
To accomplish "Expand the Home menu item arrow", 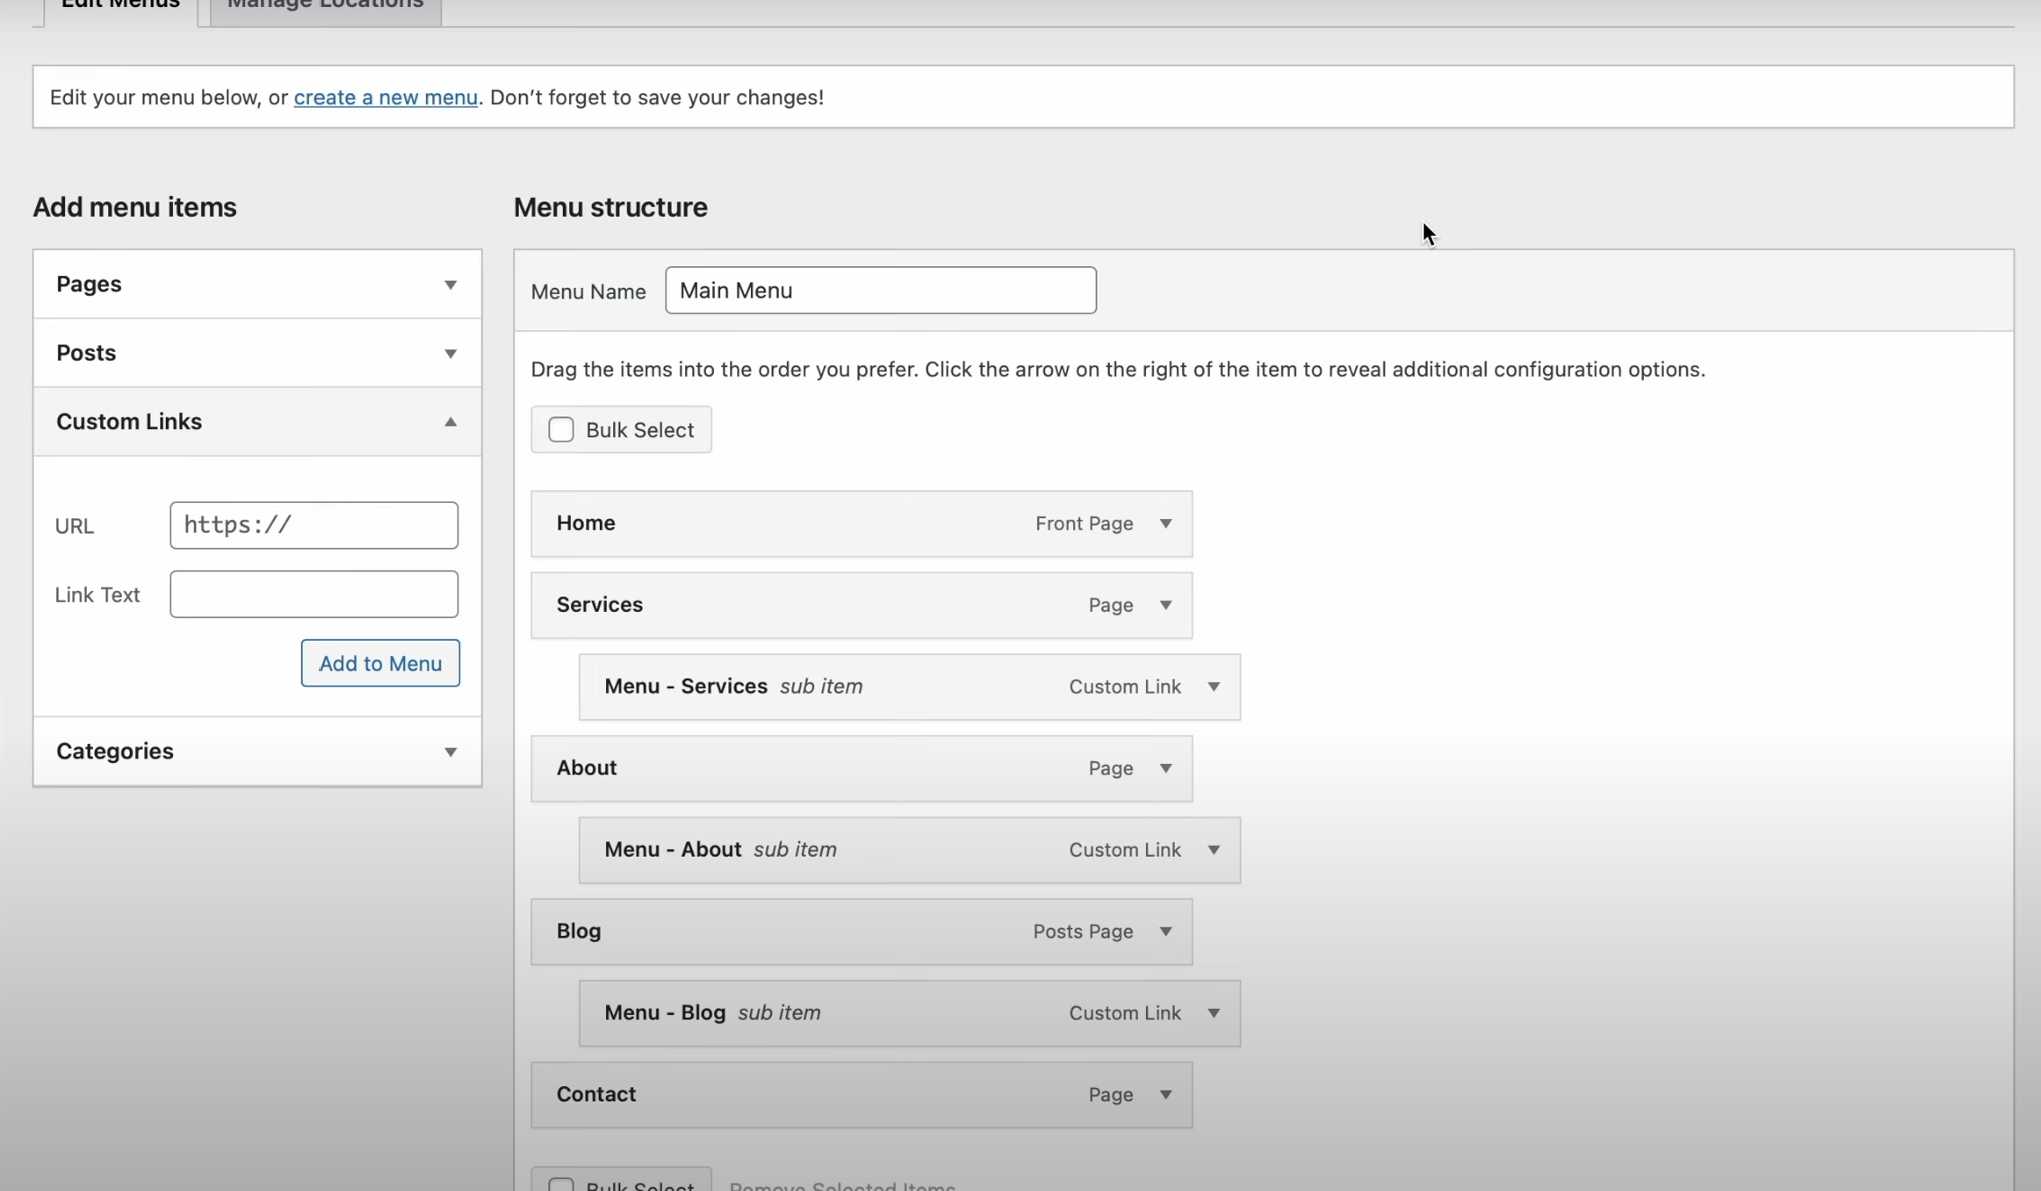I will pyautogui.click(x=1165, y=524).
